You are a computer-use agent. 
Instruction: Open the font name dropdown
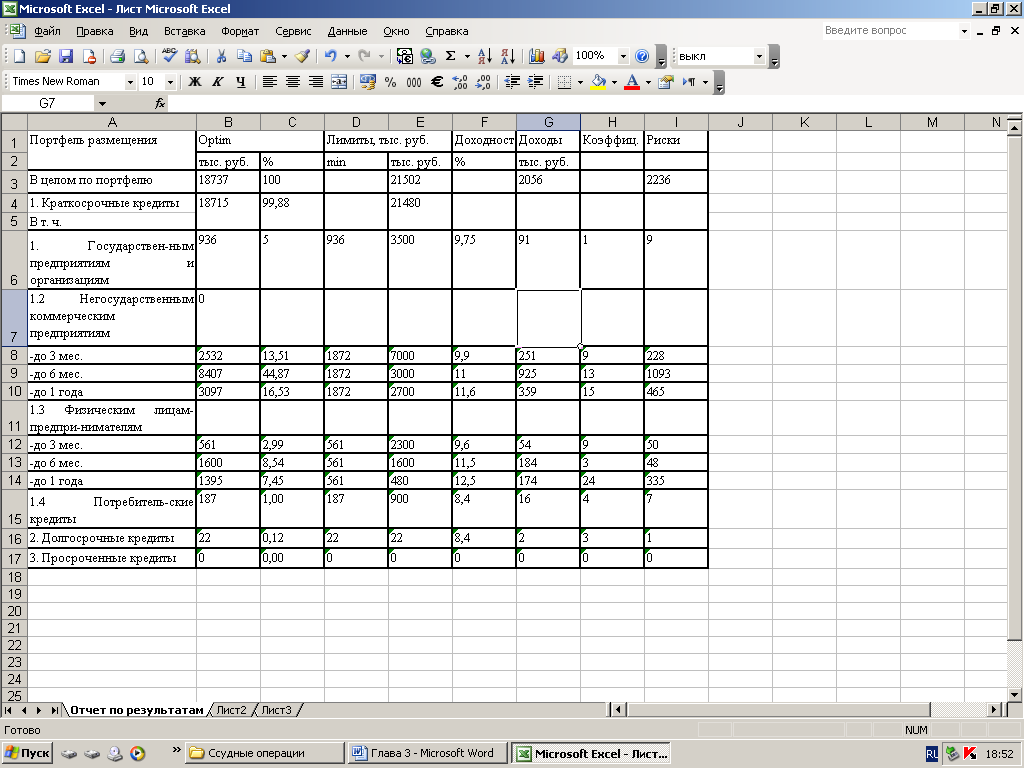(130, 82)
